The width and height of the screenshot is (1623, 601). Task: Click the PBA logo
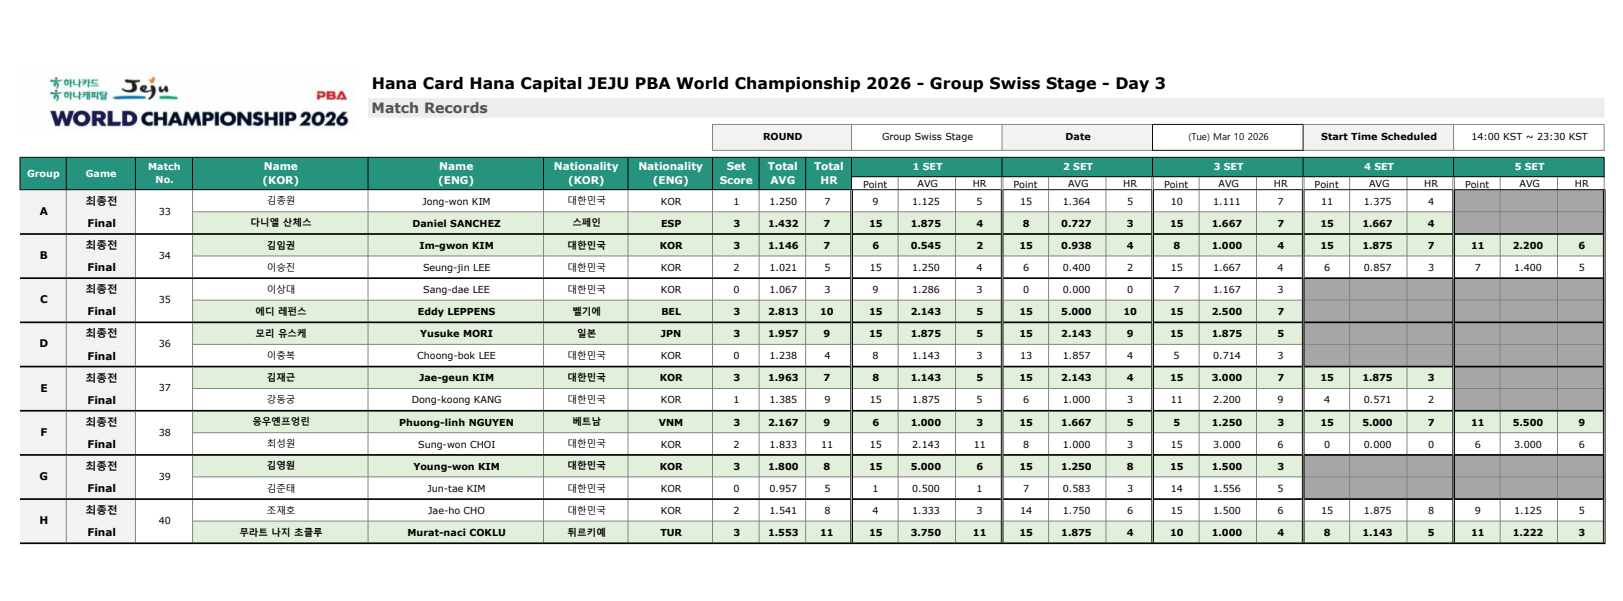[331, 96]
